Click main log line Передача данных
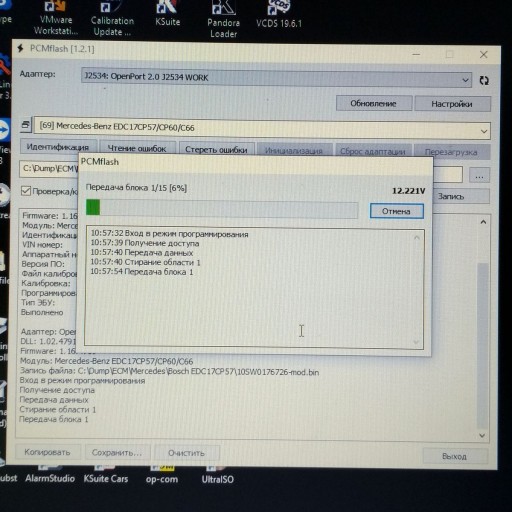 click(54, 400)
